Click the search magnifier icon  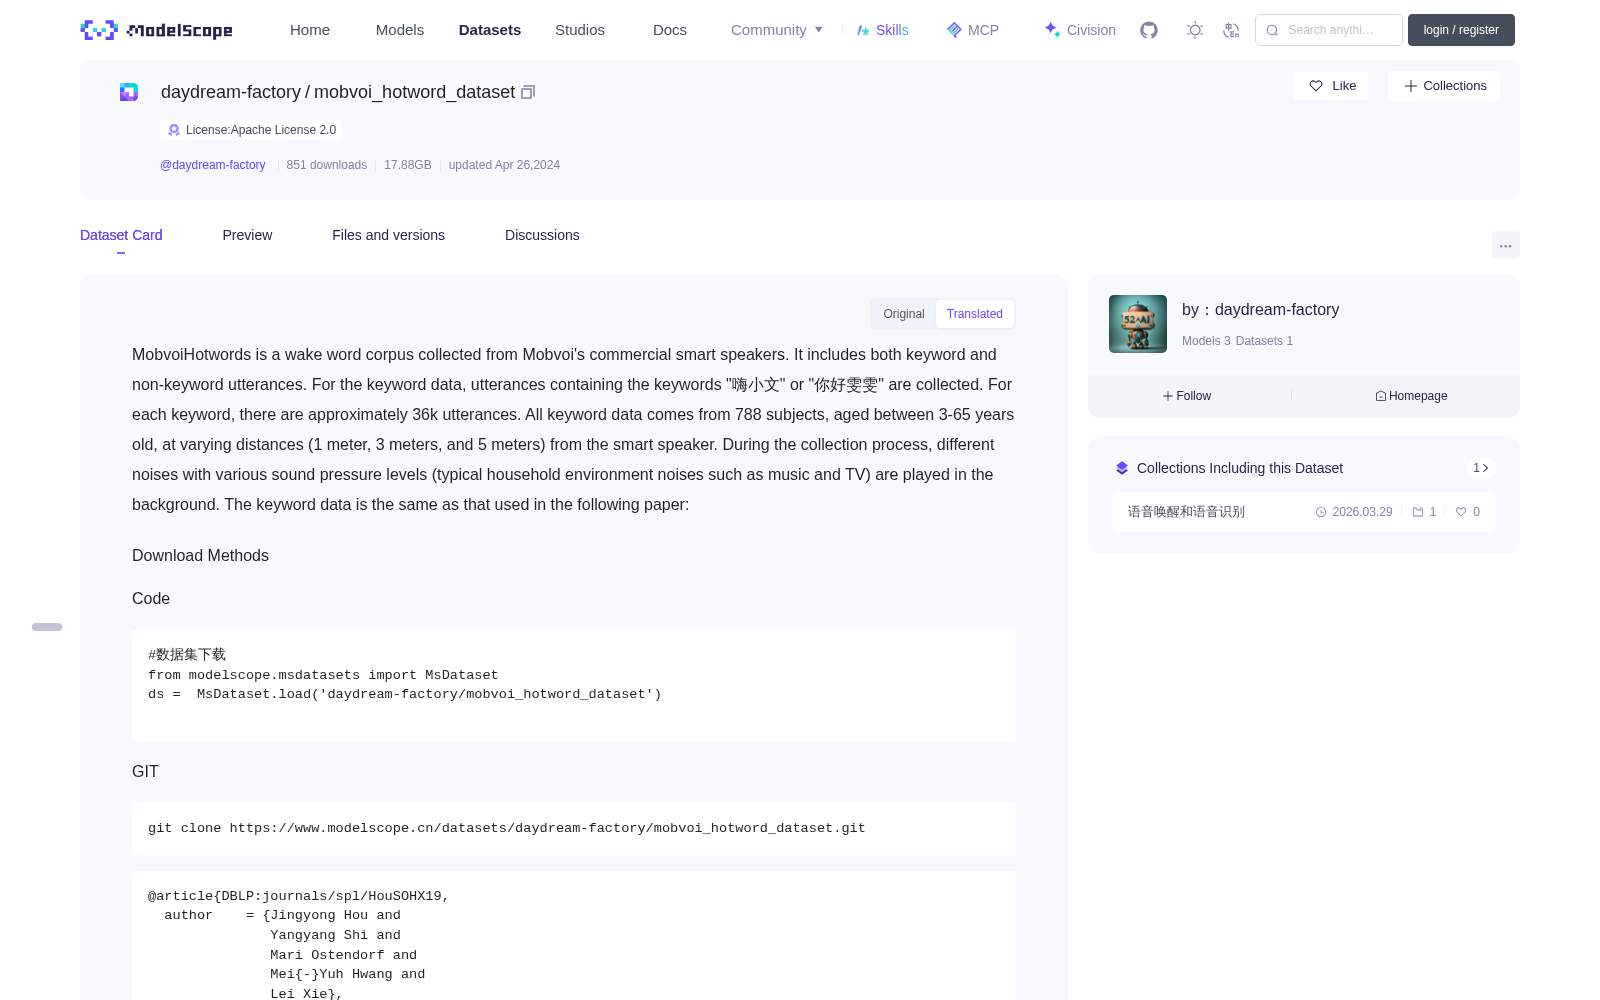pos(1272,30)
